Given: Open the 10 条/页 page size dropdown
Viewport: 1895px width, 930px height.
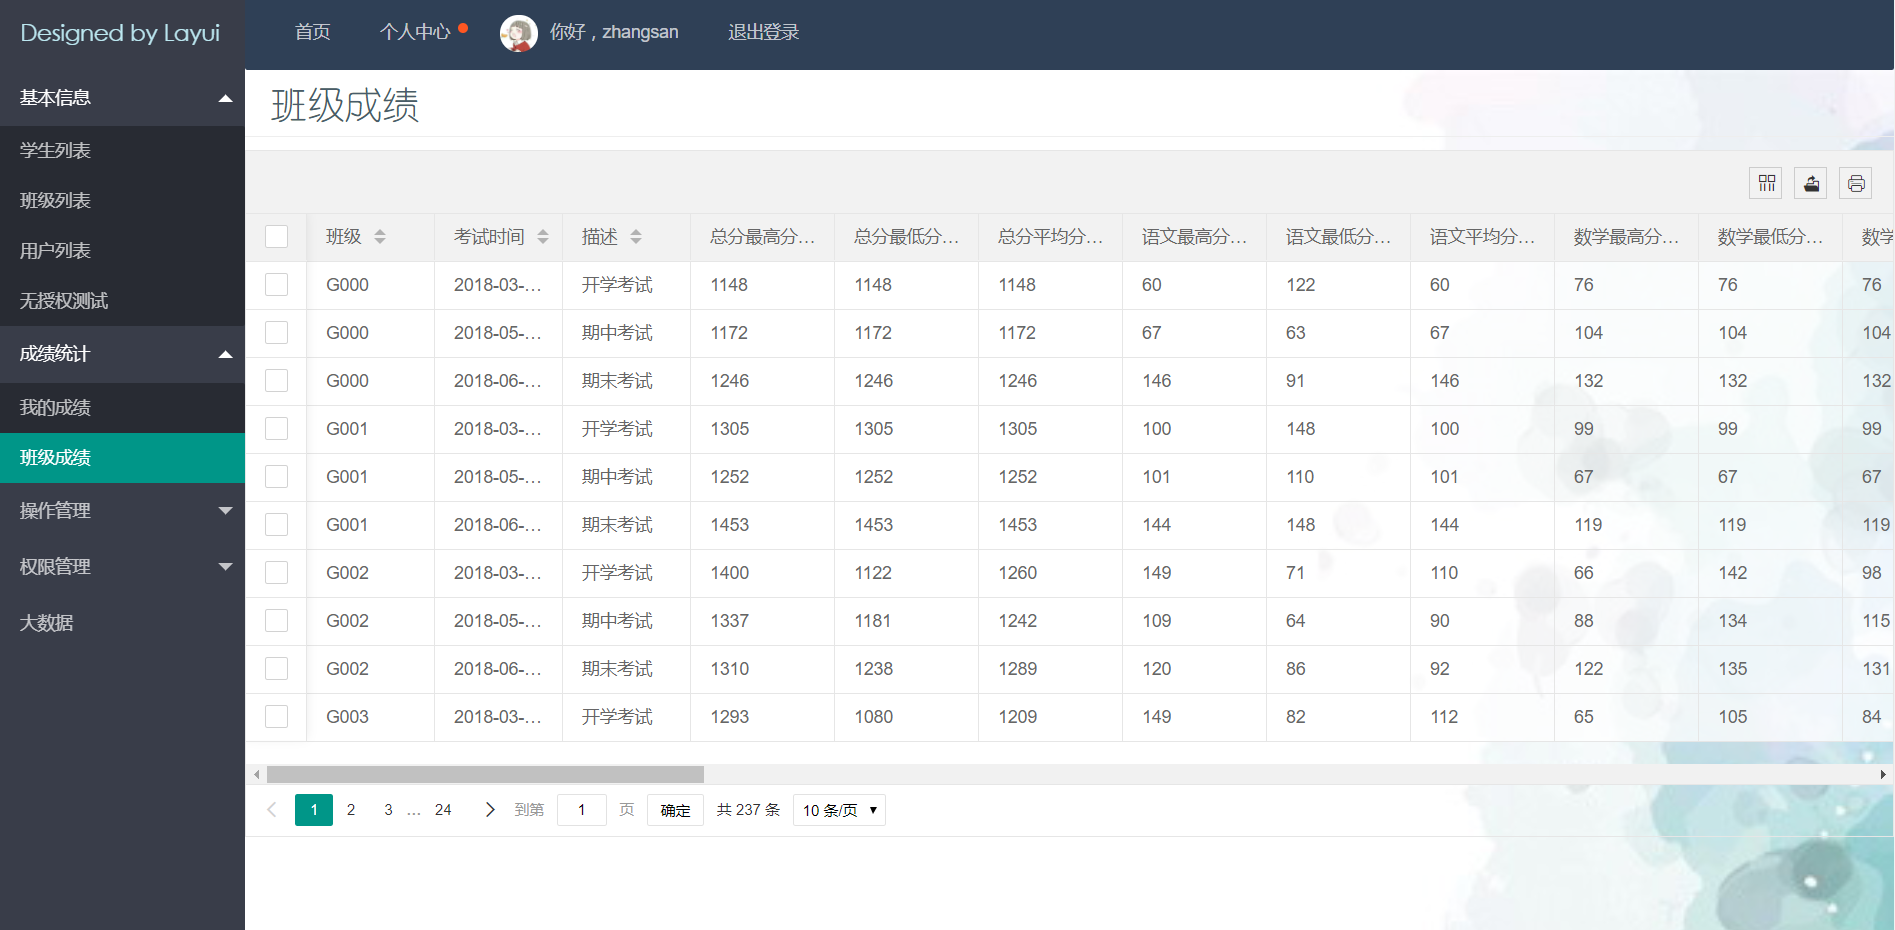Looking at the screenshot, I should tap(839, 810).
